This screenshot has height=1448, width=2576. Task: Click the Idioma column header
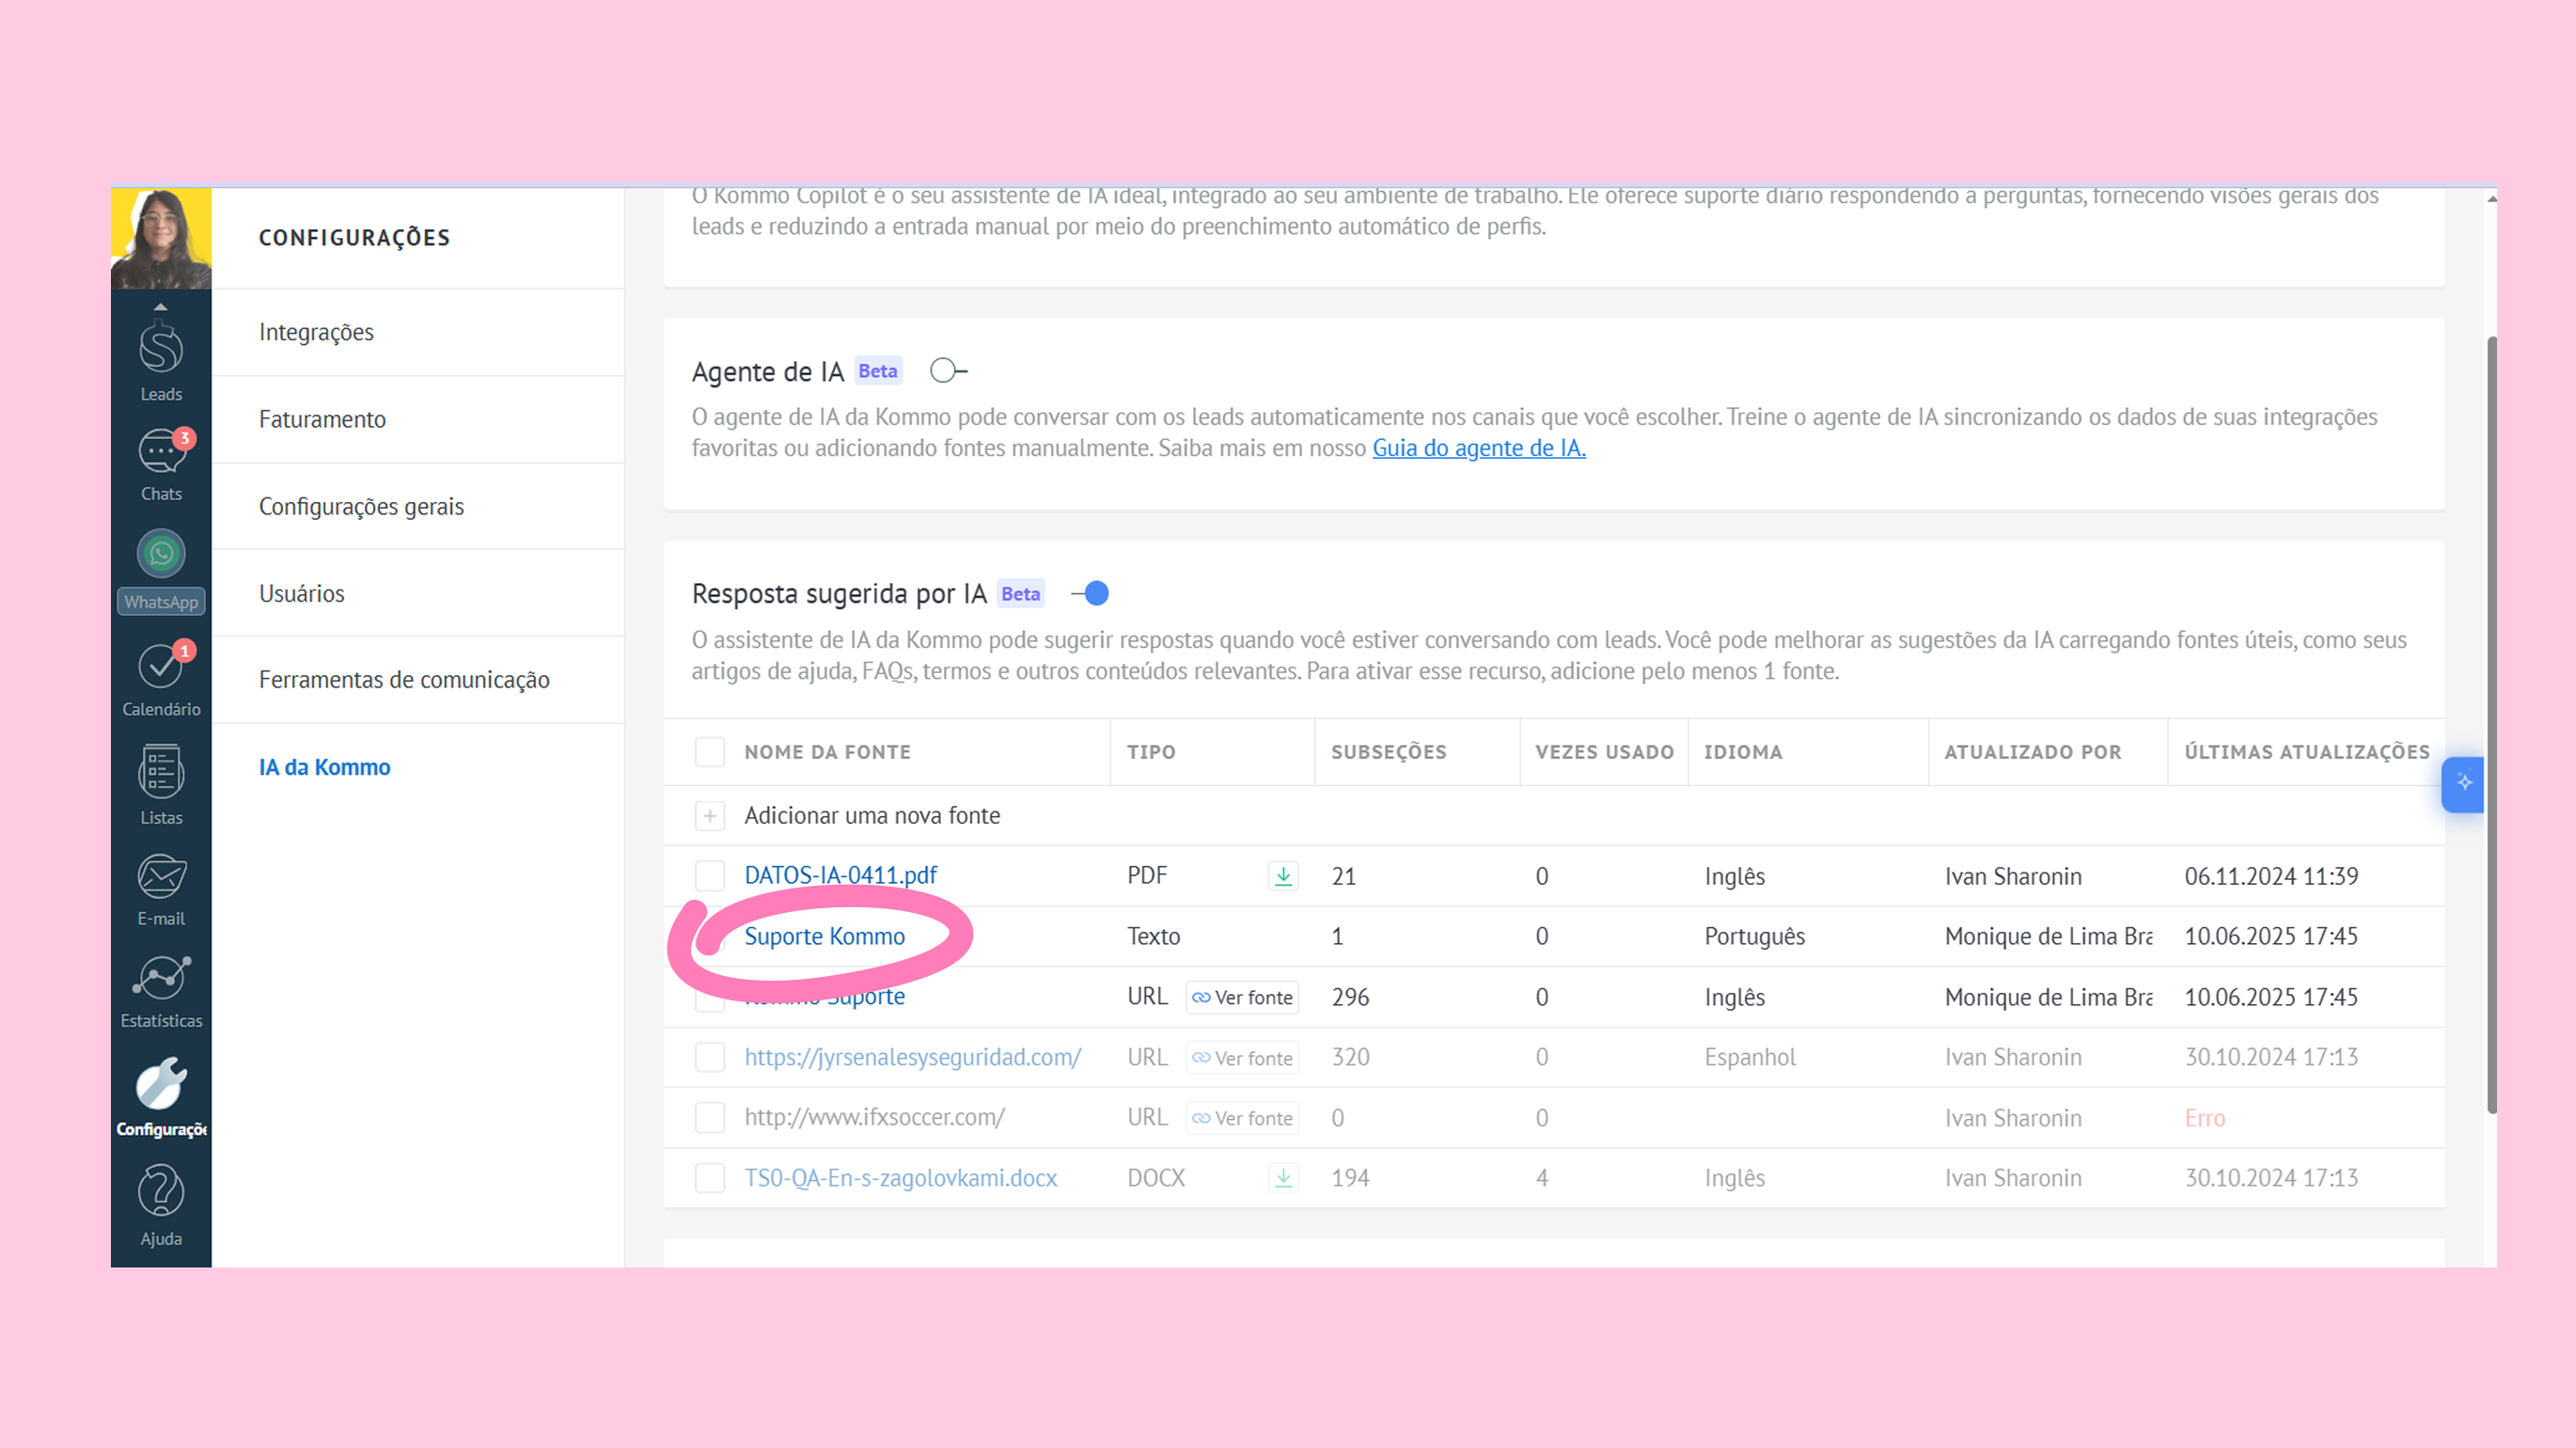(x=1743, y=752)
